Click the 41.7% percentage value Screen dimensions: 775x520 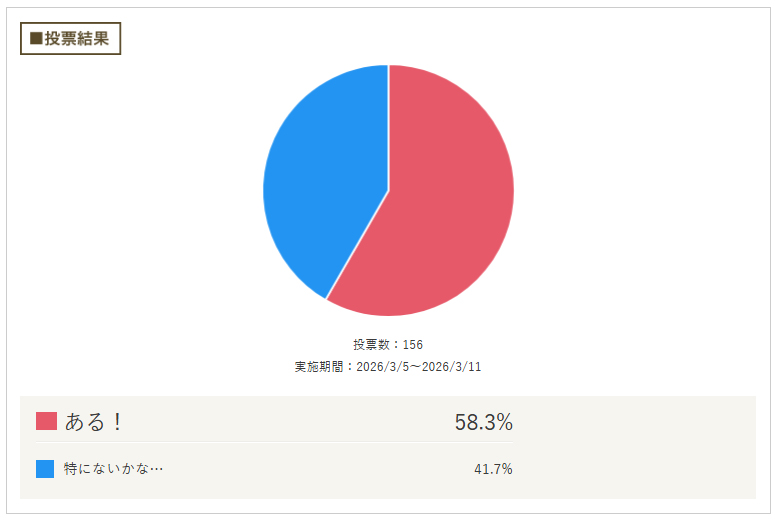[493, 469]
